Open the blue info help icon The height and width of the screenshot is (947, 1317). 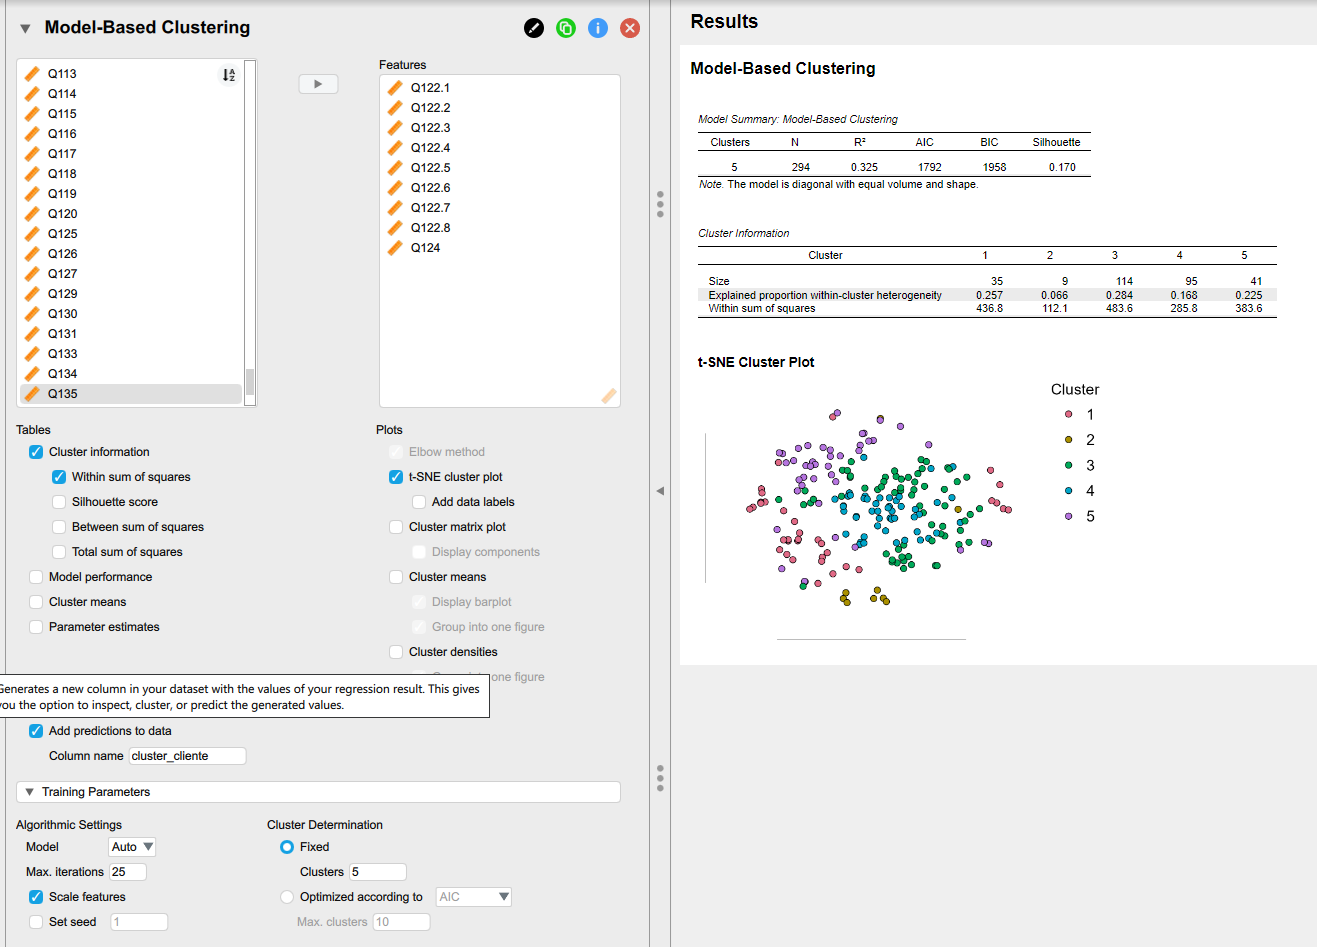598,28
